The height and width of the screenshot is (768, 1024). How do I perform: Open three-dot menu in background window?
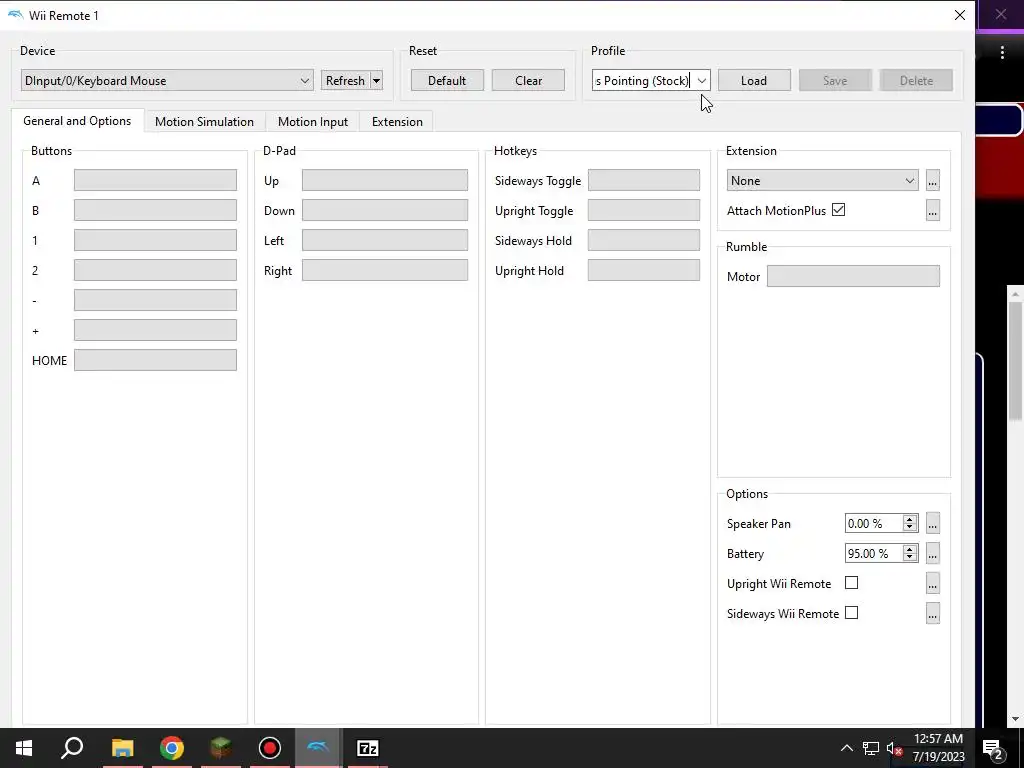coord(1002,53)
